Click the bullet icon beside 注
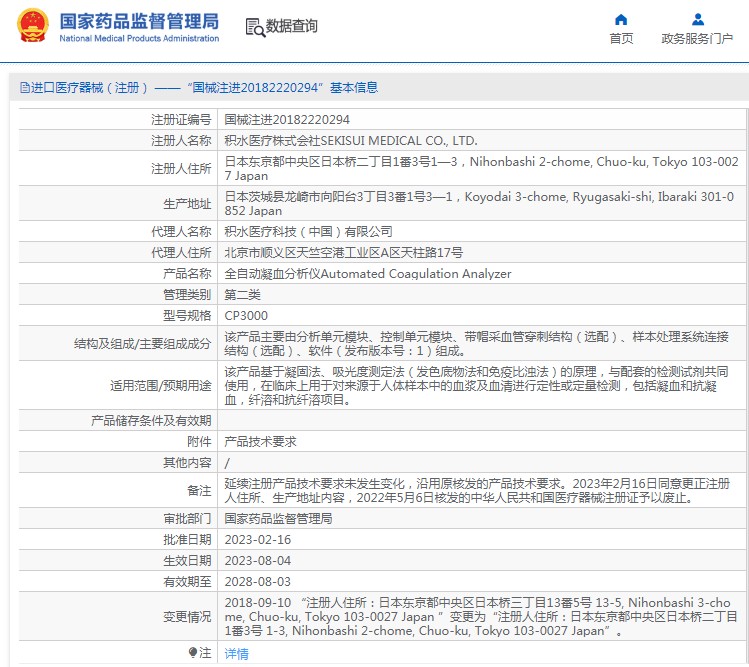This screenshot has width=749, height=667. (192, 652)
